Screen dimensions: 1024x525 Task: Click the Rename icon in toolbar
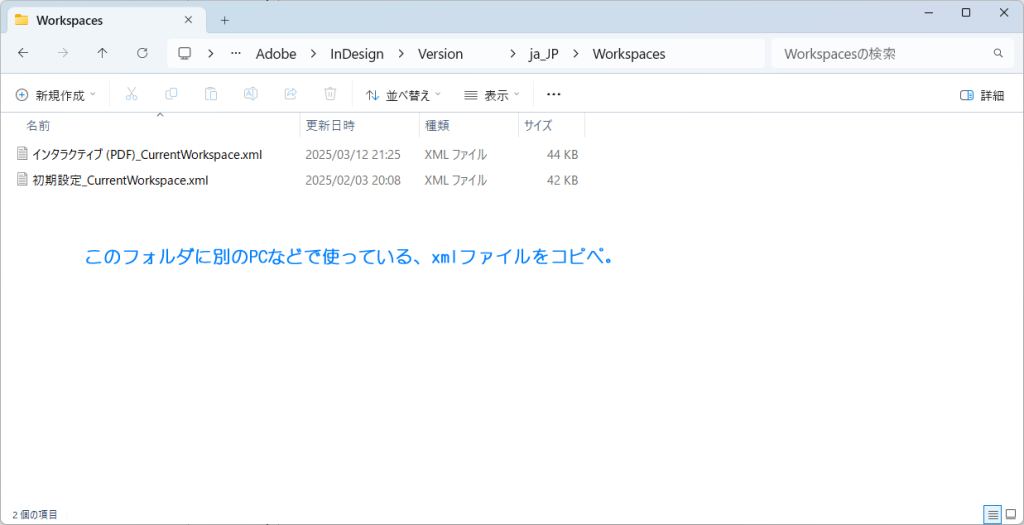click(251, 94)
